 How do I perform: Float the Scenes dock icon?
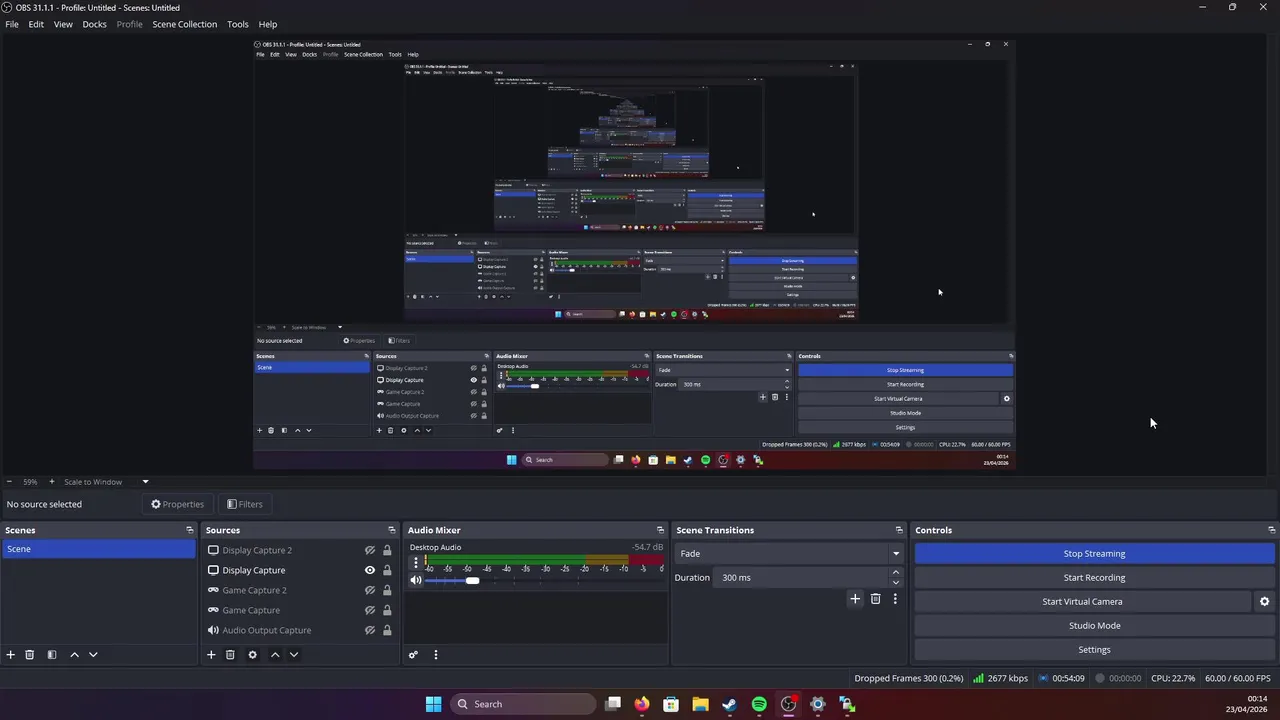point(190,530)
